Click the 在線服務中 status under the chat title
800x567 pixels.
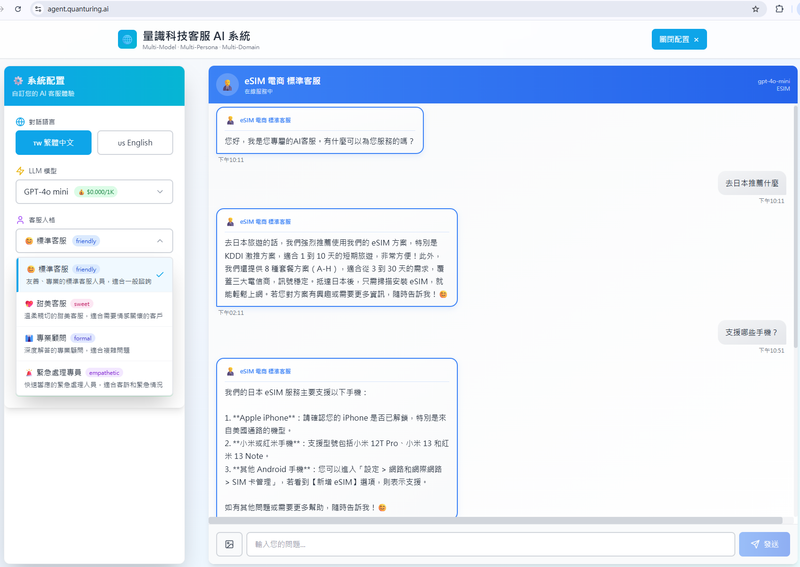(x=258, y=91)
